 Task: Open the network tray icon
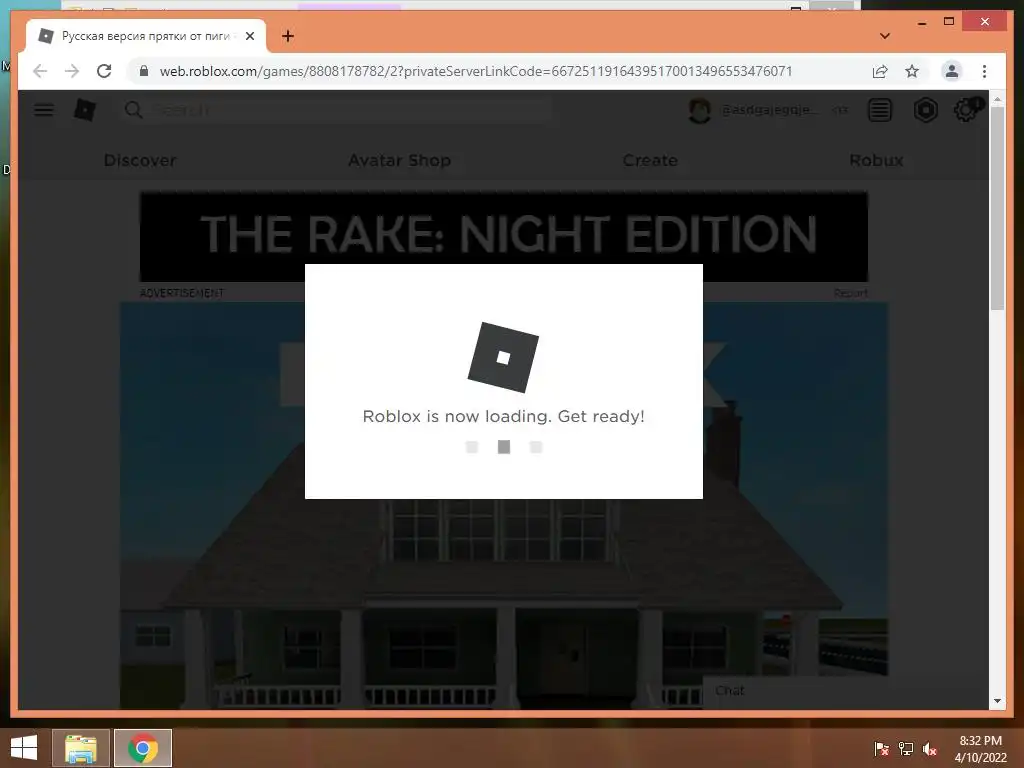[x=906, y=749]
